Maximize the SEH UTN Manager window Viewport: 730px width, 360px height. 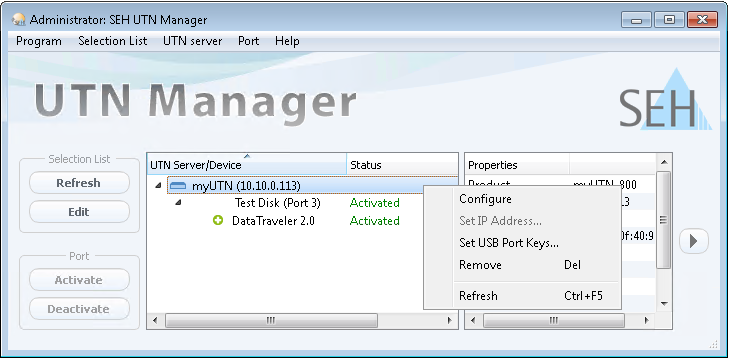pos(669,20)
